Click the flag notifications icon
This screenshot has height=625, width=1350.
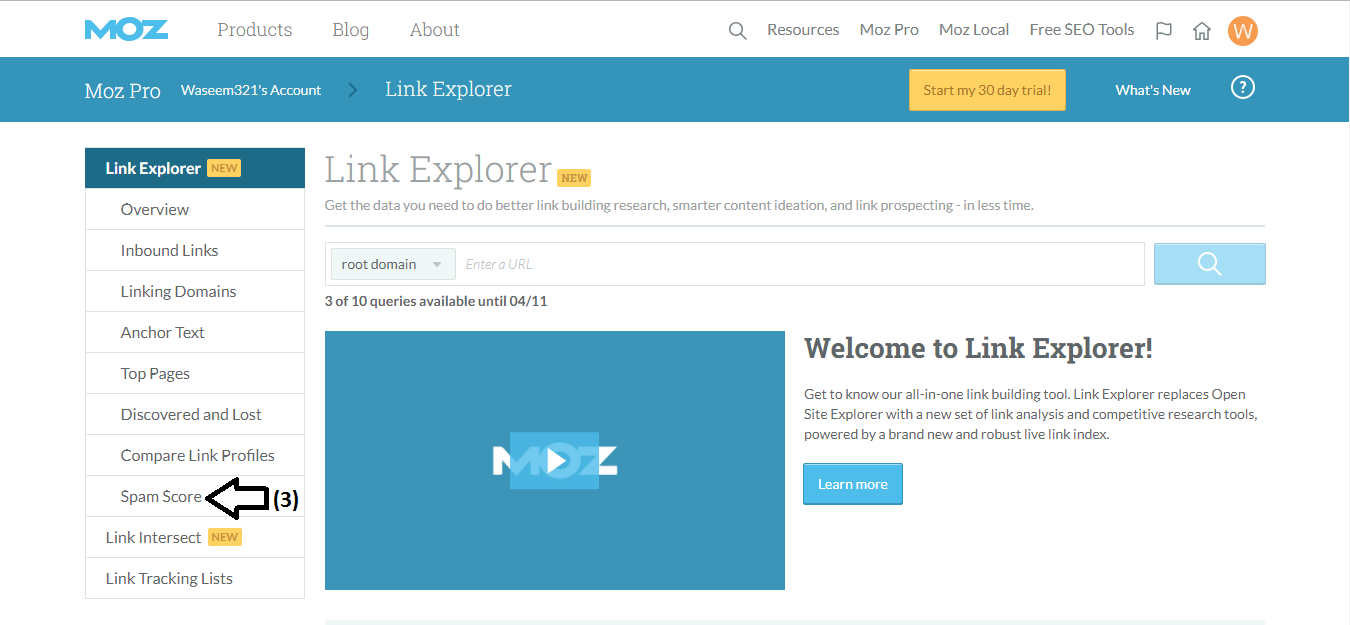(1163, 30)
